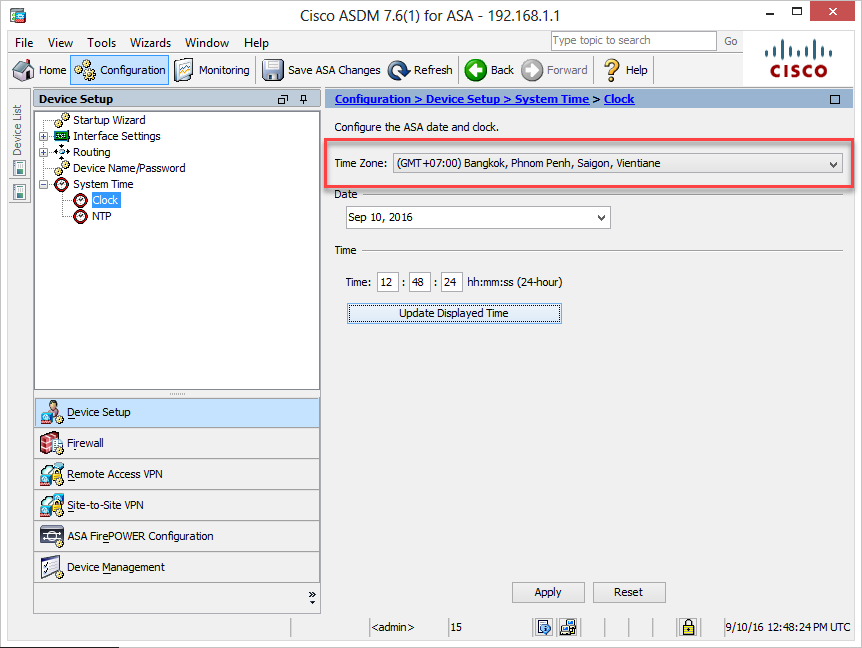
Task: Open the Wizards menu
Action: coord(151,43)
